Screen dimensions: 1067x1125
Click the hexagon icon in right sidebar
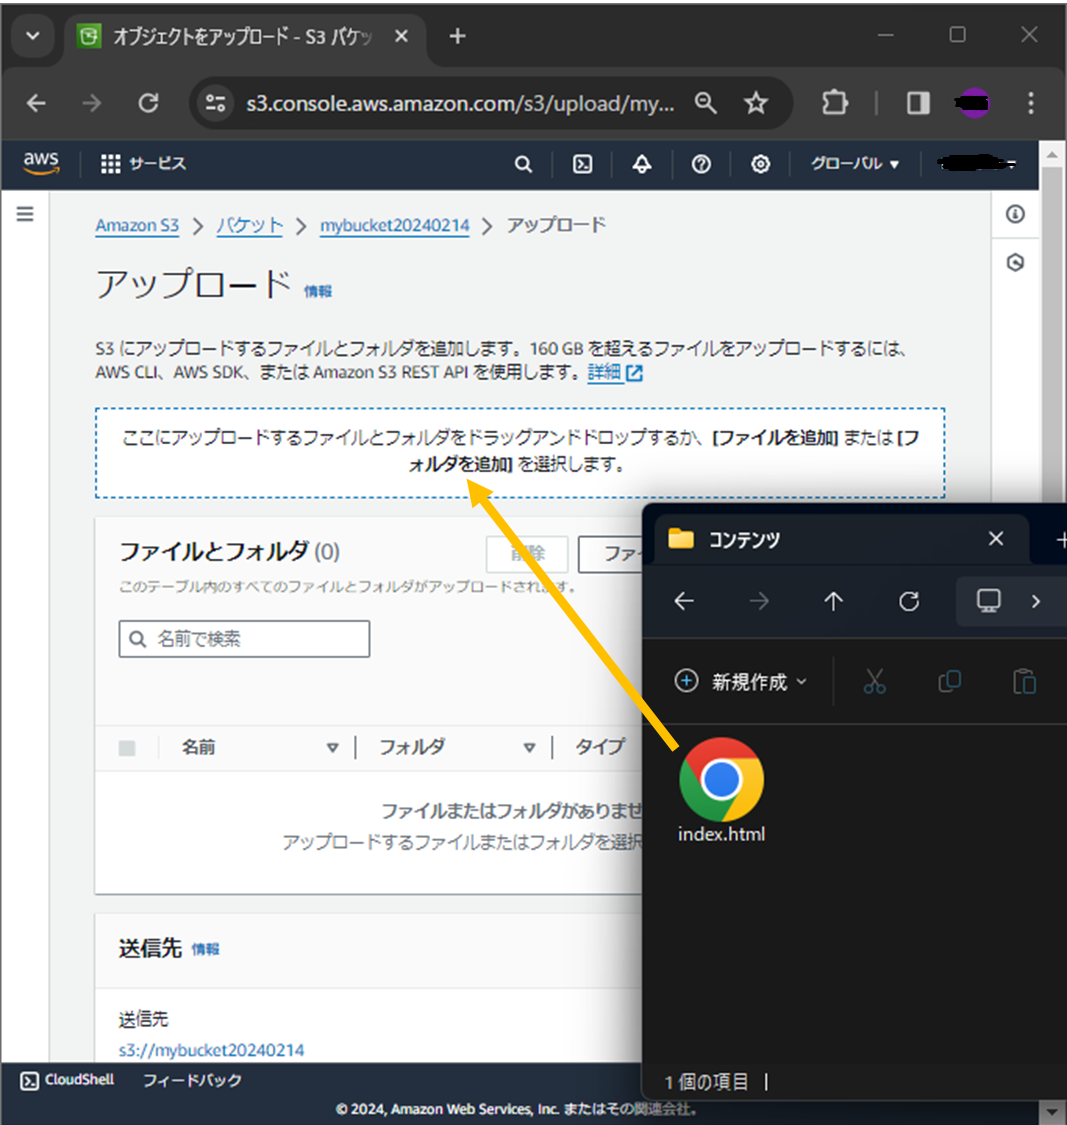1015,263
